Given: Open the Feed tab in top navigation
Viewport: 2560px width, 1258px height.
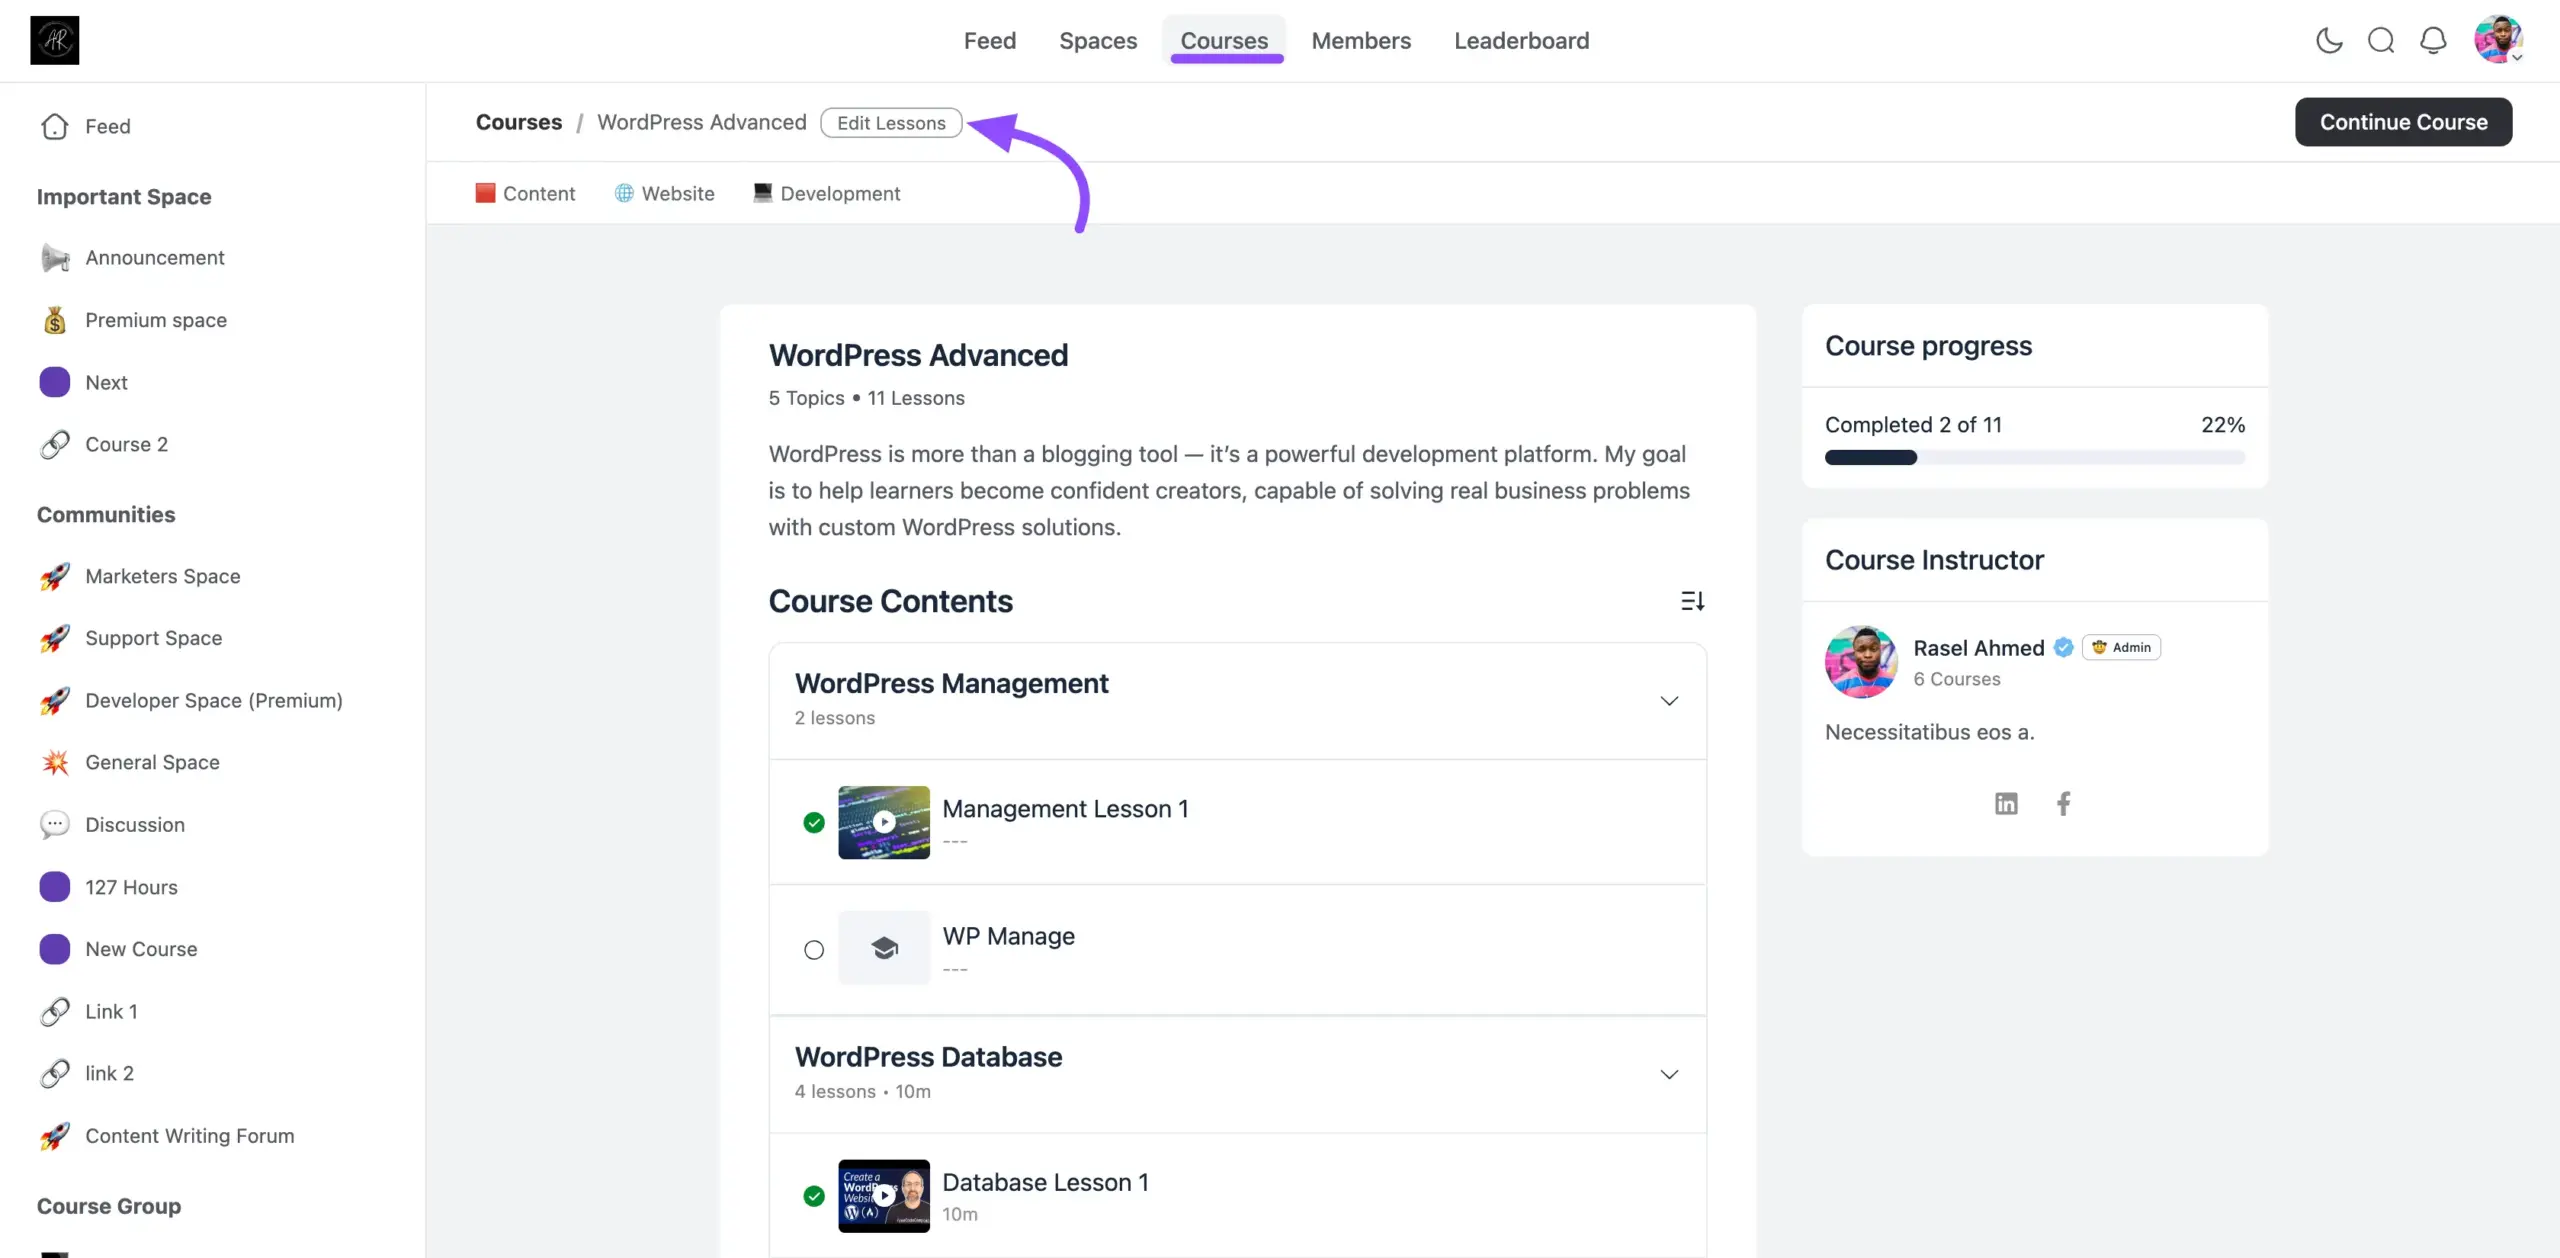Looking at the screenshot, I should [990, 40].
